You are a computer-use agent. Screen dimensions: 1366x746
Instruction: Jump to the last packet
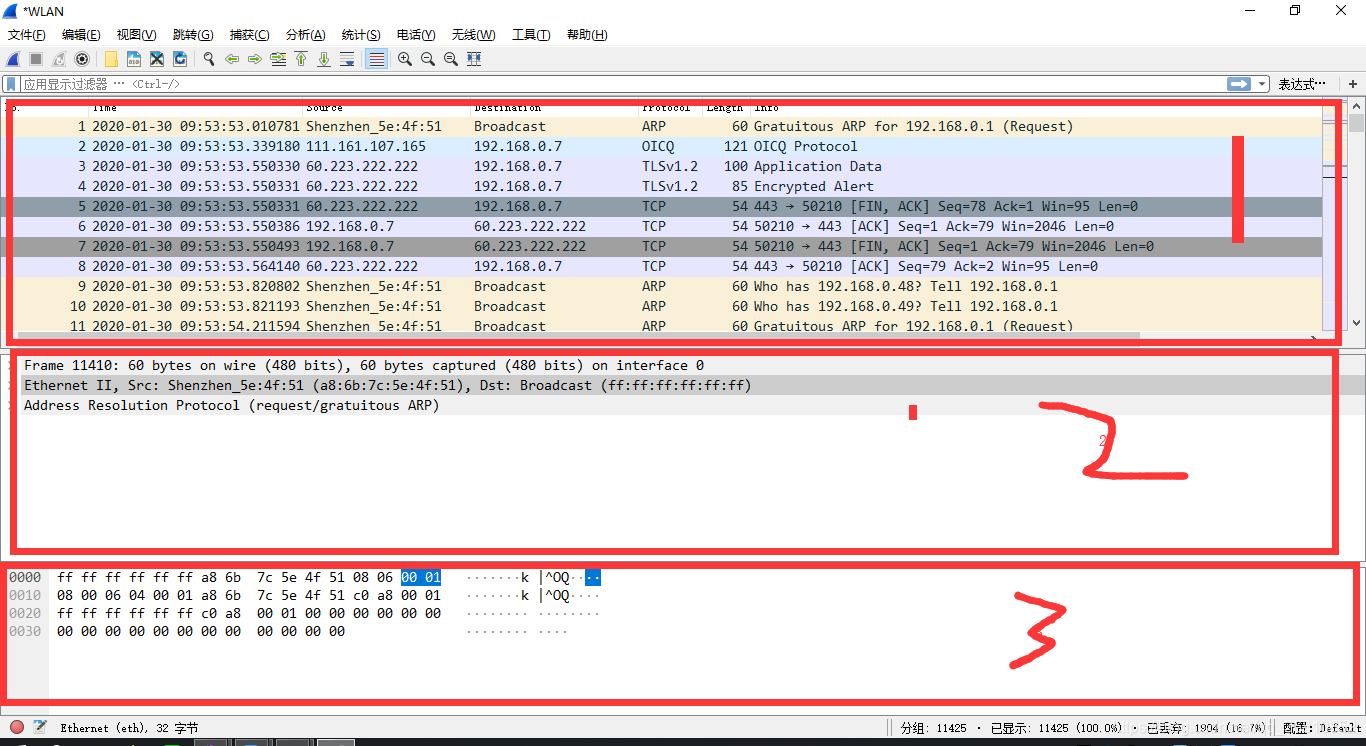coord(324,59)
